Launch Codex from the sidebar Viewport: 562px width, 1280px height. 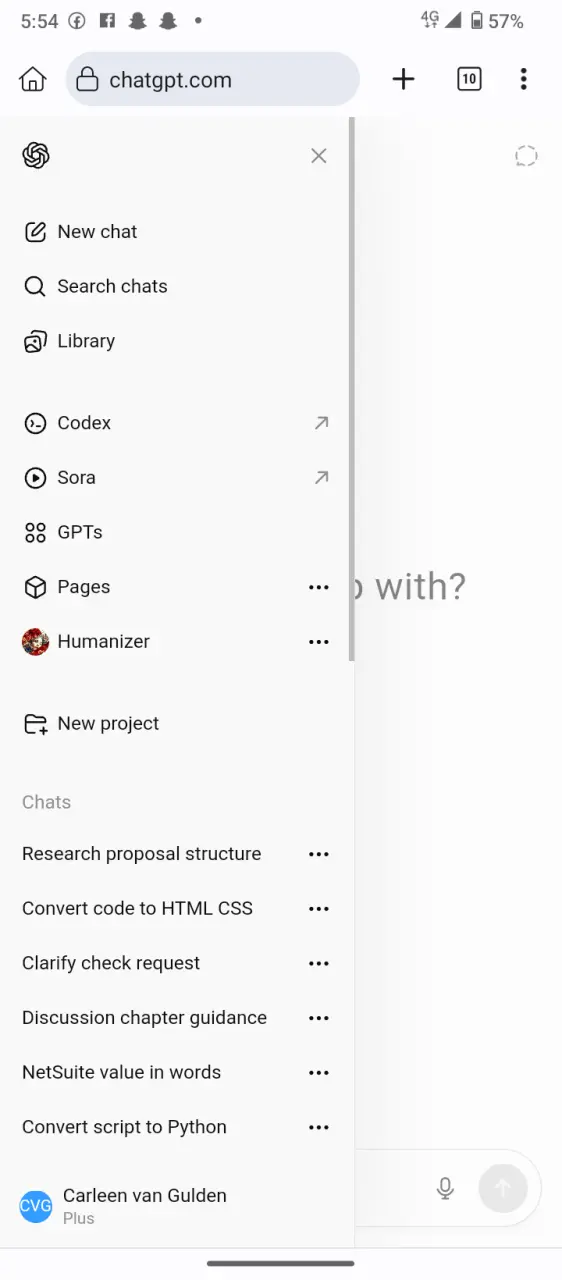click(x=176, y=423)
